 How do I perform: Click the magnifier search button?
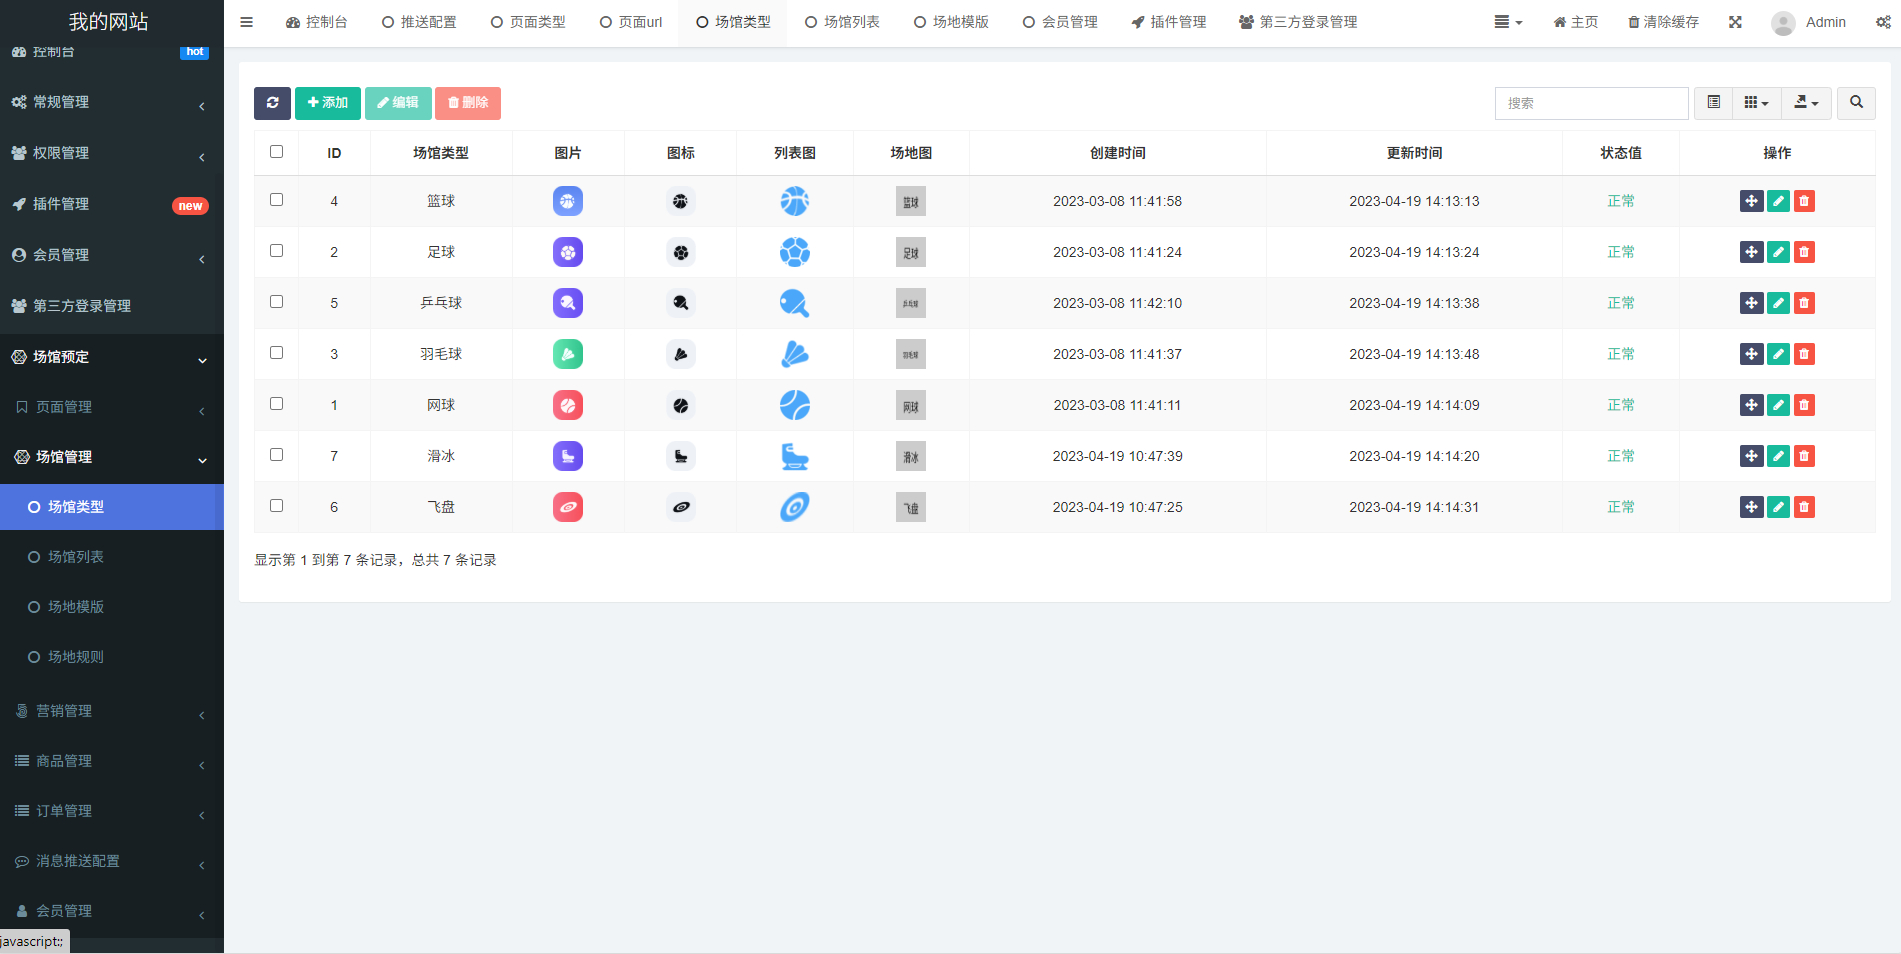[x=1856, y=103]
